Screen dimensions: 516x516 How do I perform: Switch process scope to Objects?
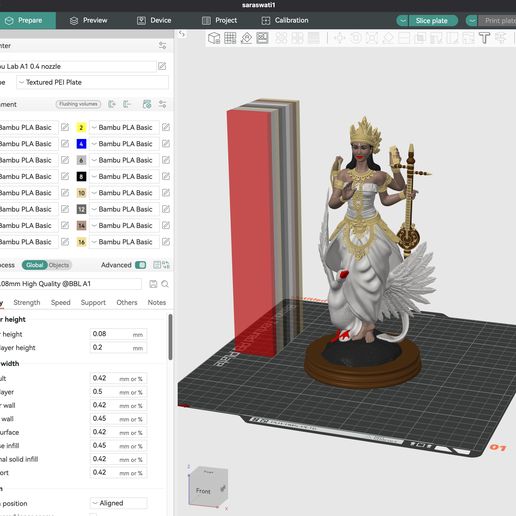(59, 265)
